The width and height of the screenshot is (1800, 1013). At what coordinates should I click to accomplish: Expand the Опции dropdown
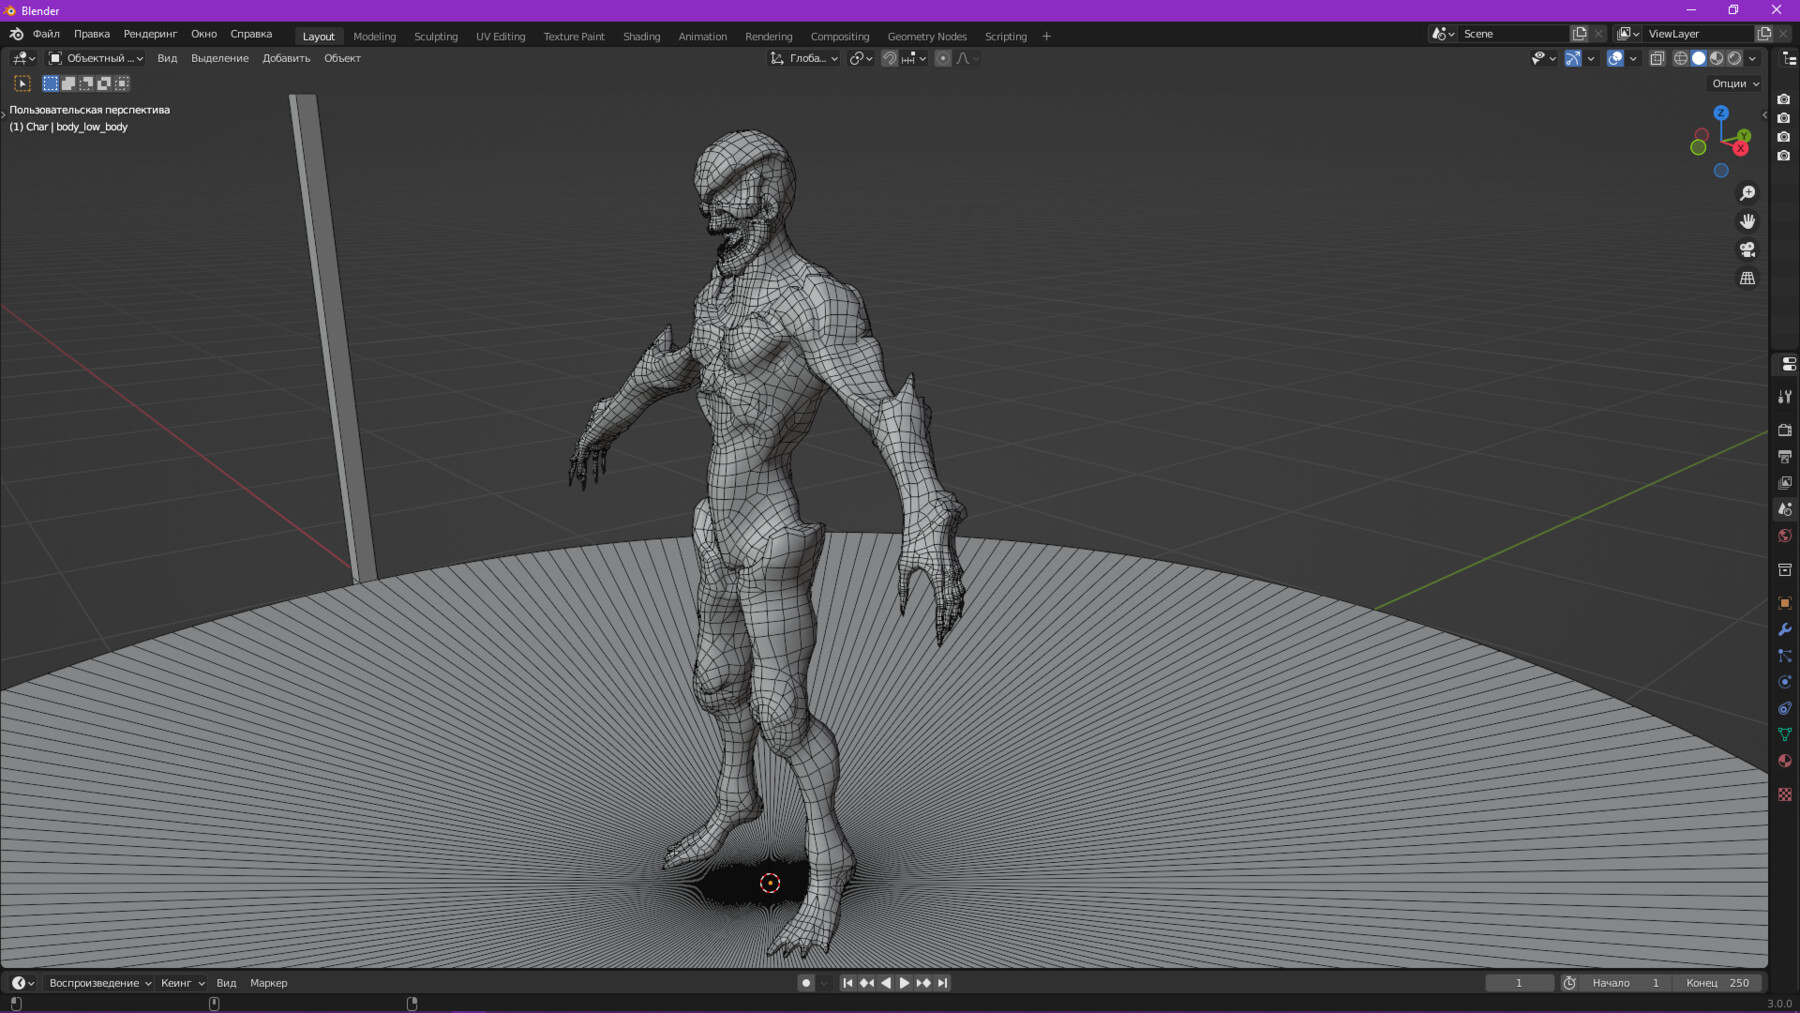coord(1734,83)
